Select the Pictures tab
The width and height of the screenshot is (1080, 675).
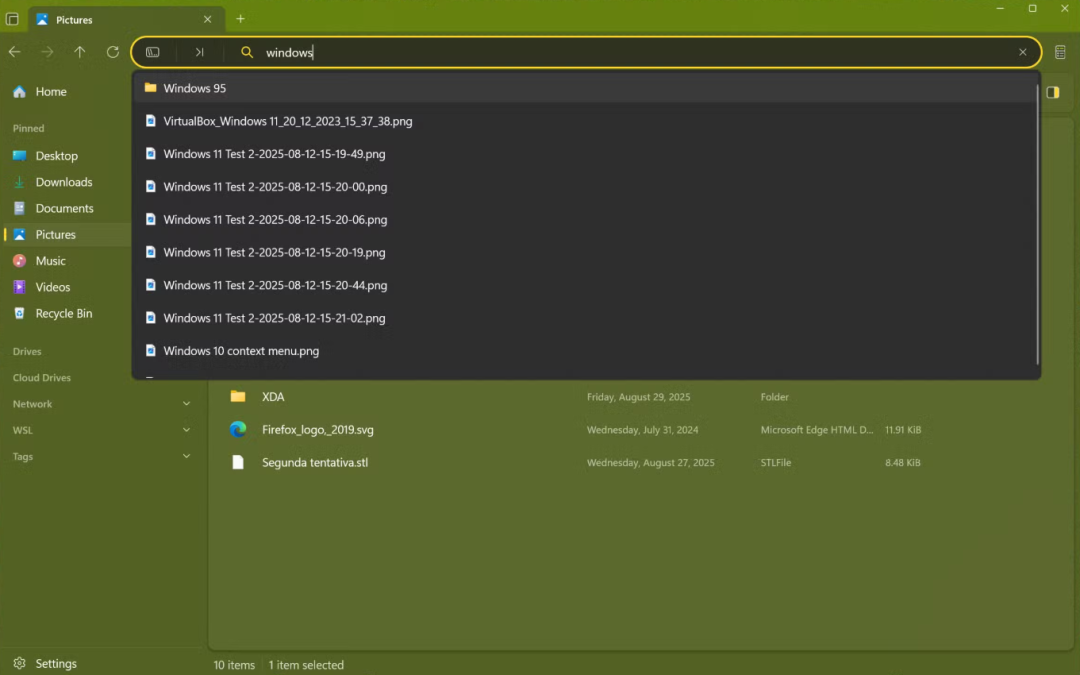(126, 19)
